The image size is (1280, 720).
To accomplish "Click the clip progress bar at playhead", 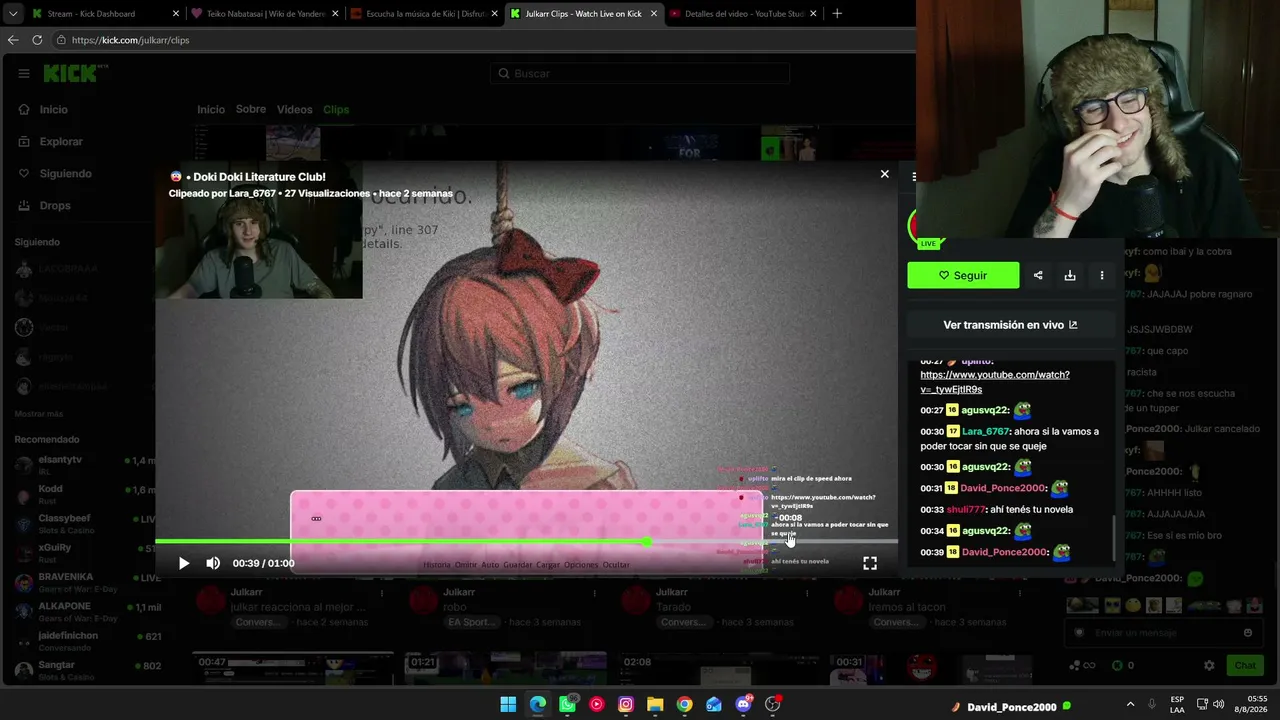I will (x=647, y=542).
